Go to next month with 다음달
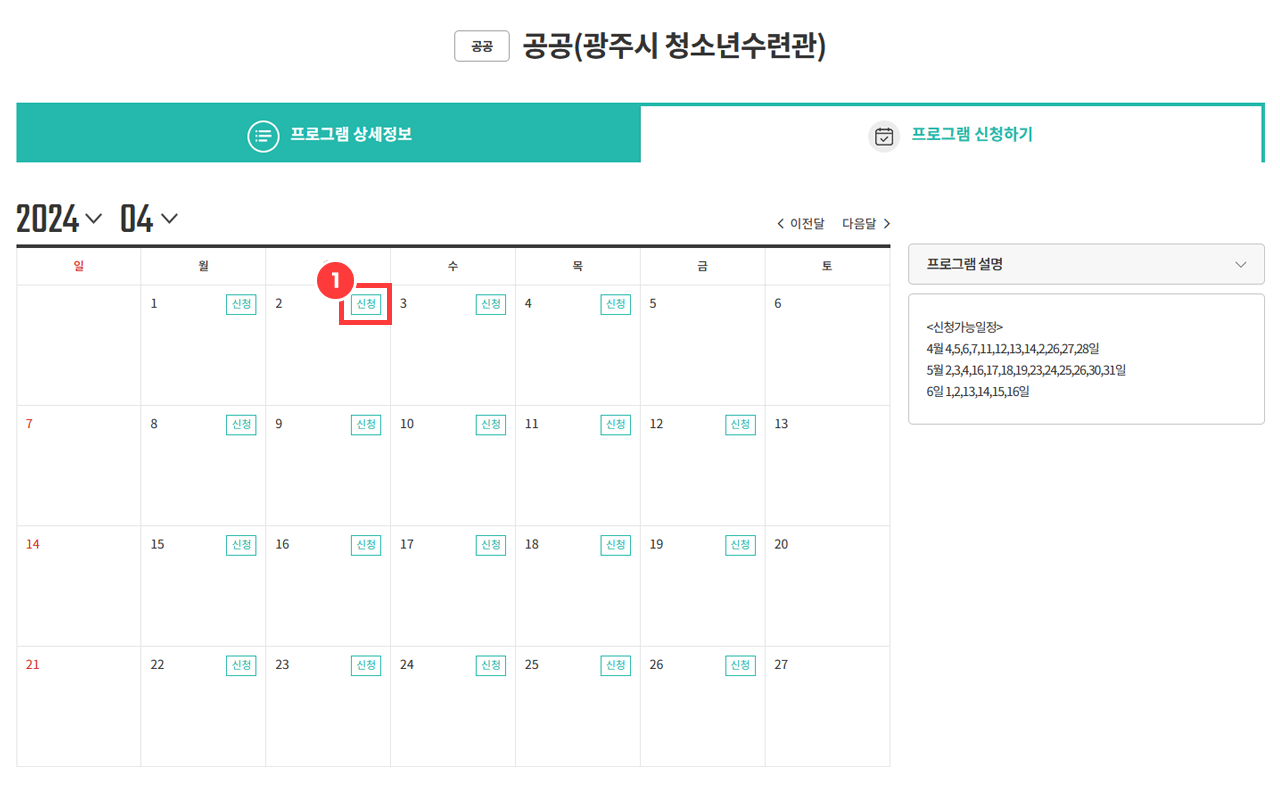1280x789 pixels. [x=866, y=224]
